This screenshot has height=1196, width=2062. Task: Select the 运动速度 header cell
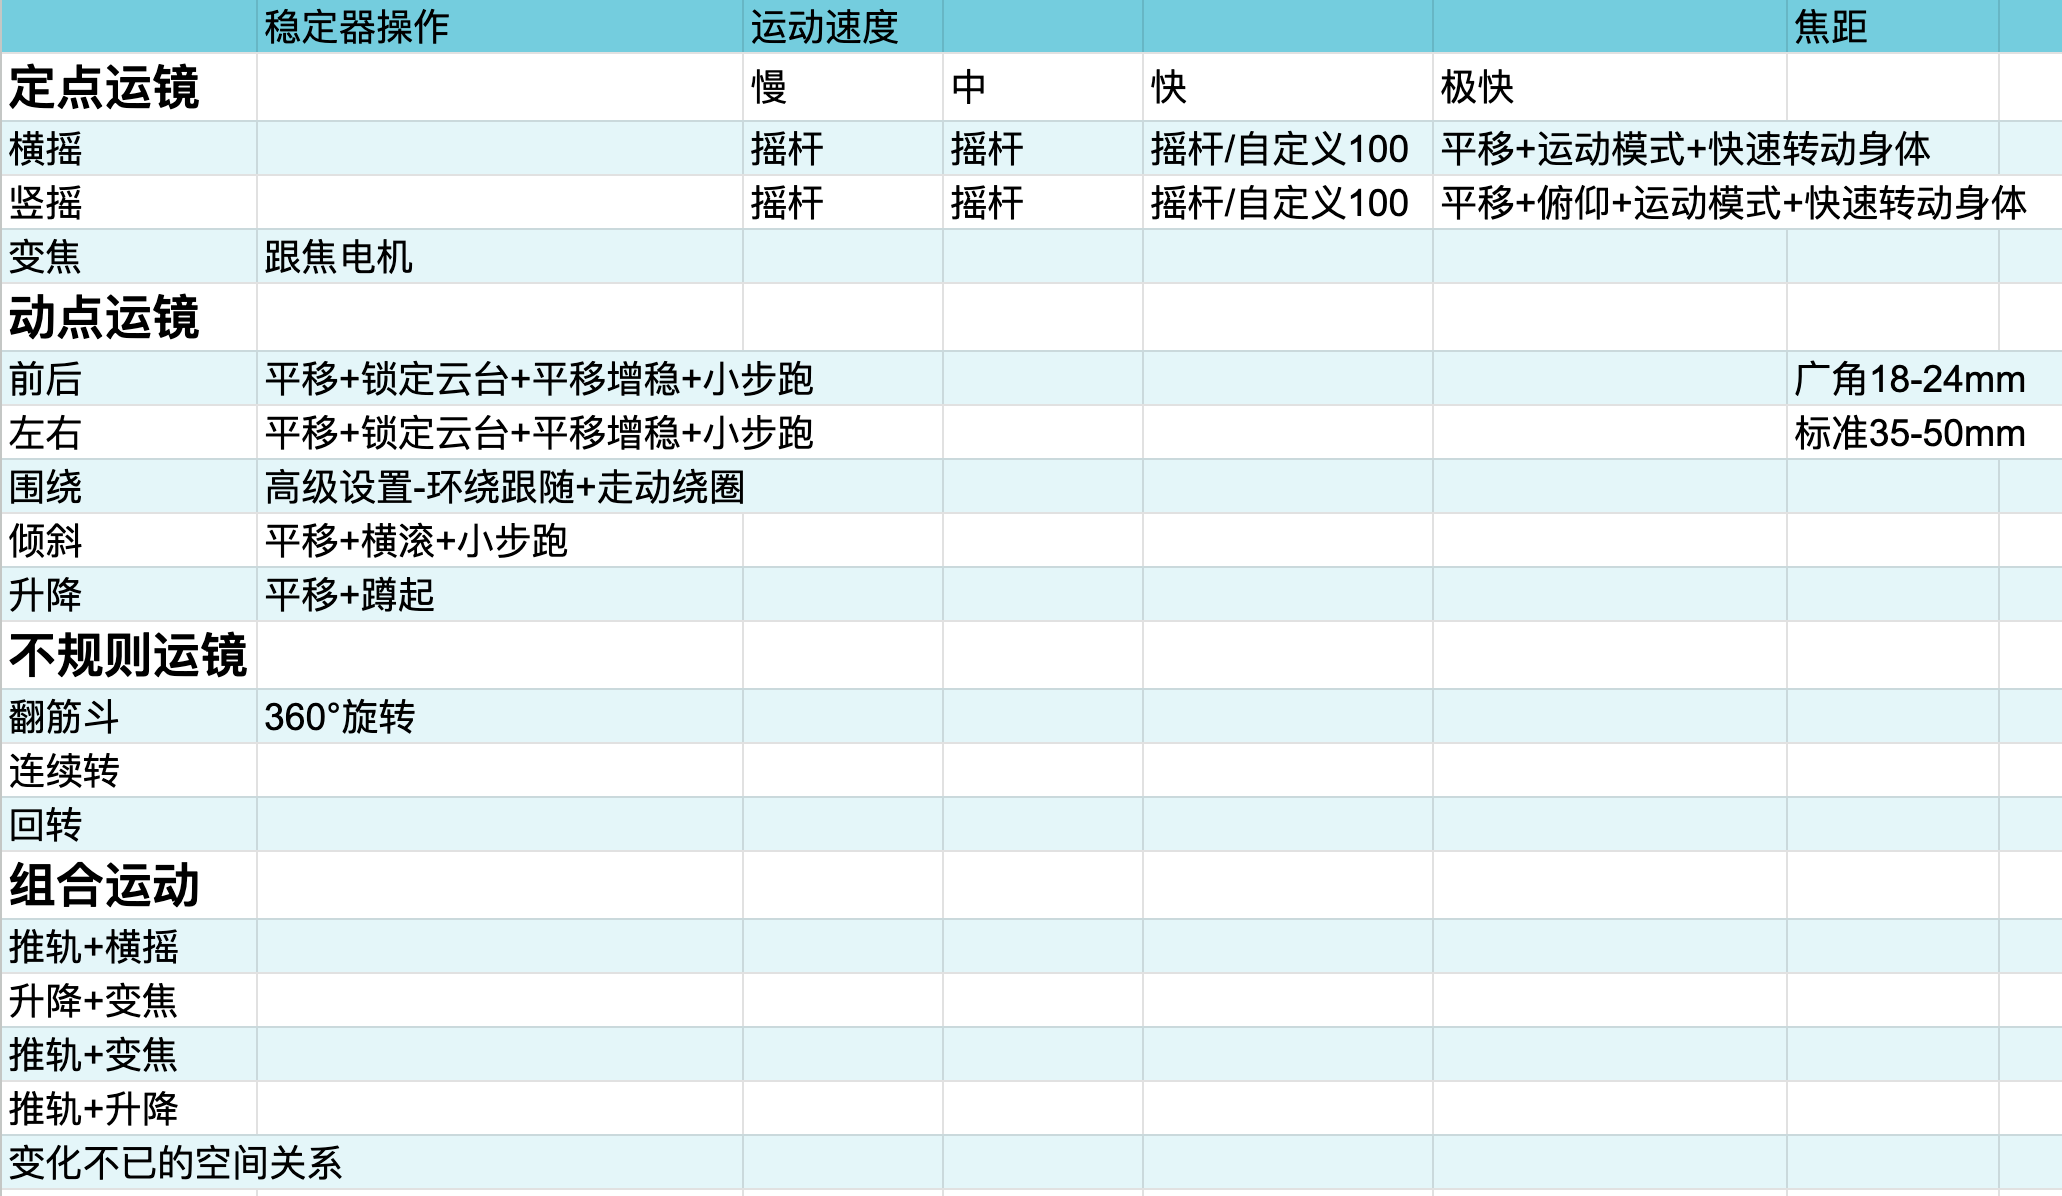point(842,26)
